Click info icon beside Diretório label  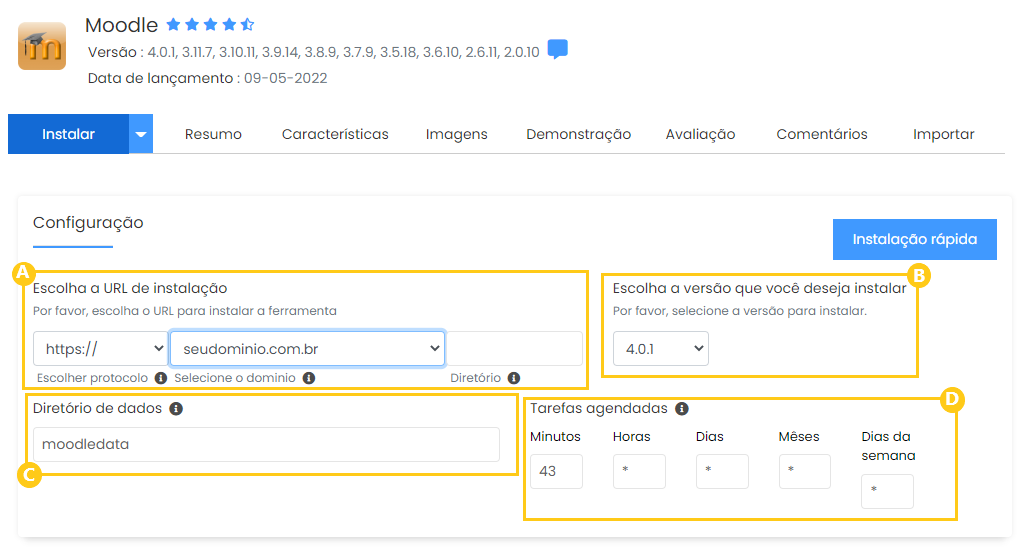point(514,378)
